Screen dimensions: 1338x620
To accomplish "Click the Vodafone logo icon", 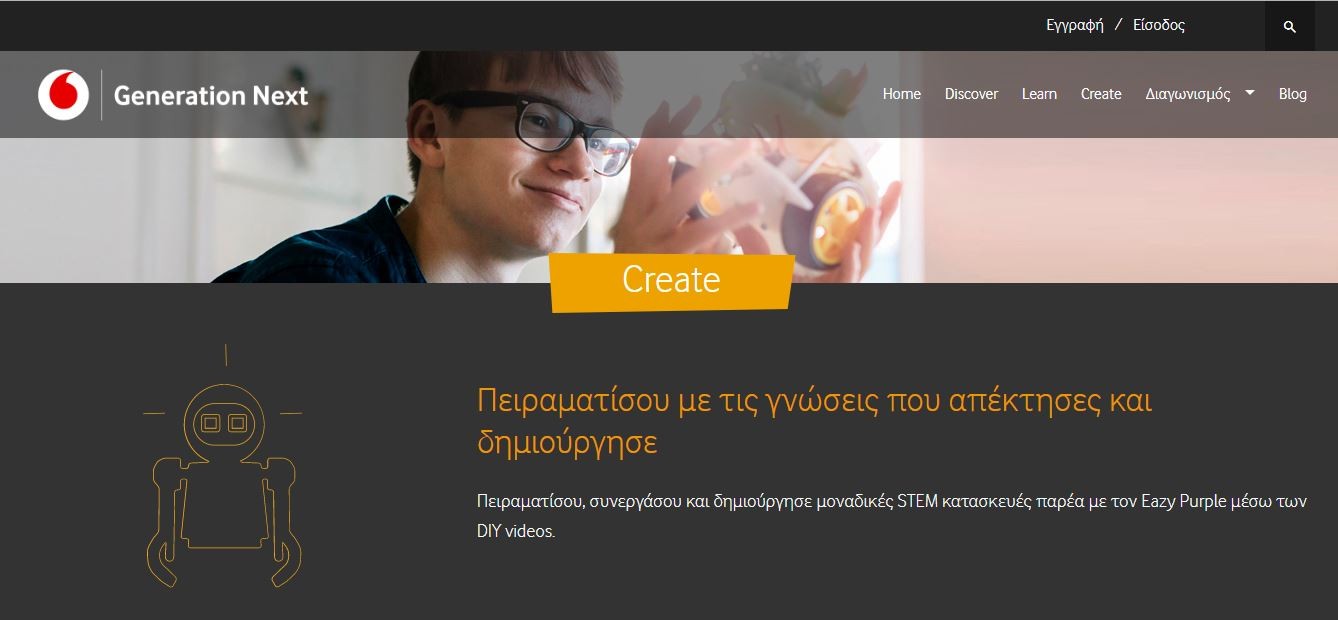I will pos(63,95).
